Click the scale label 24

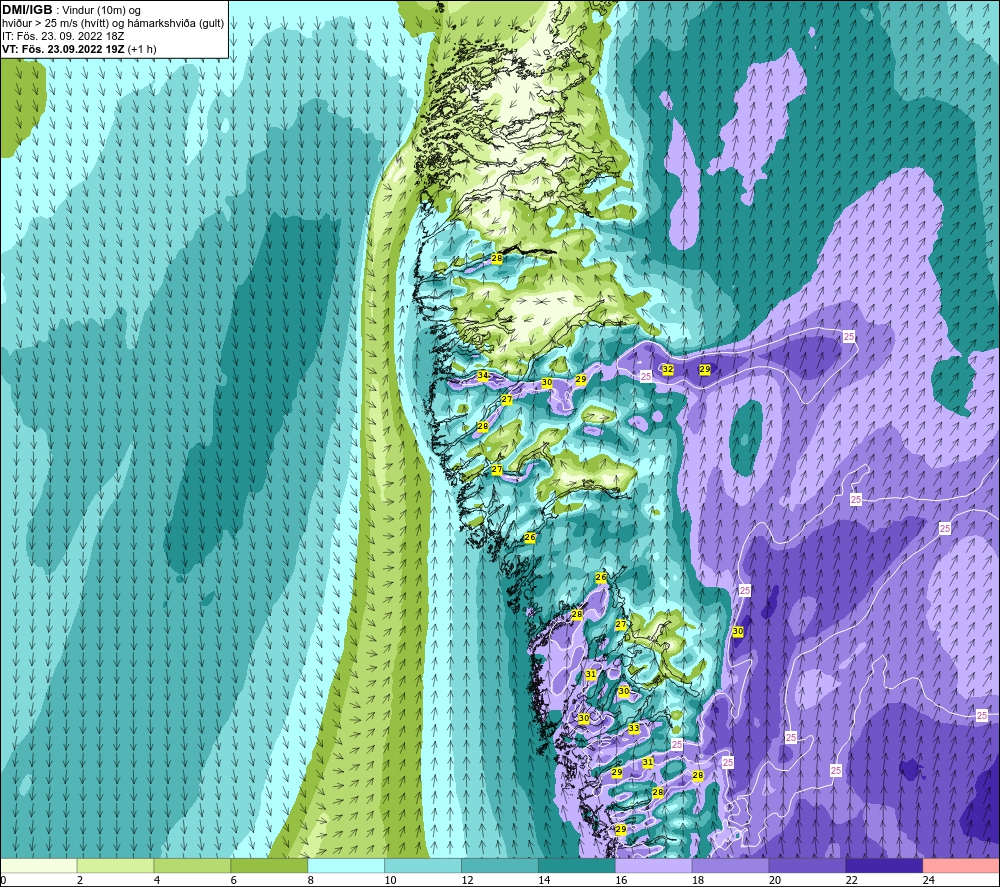point(929,880)
